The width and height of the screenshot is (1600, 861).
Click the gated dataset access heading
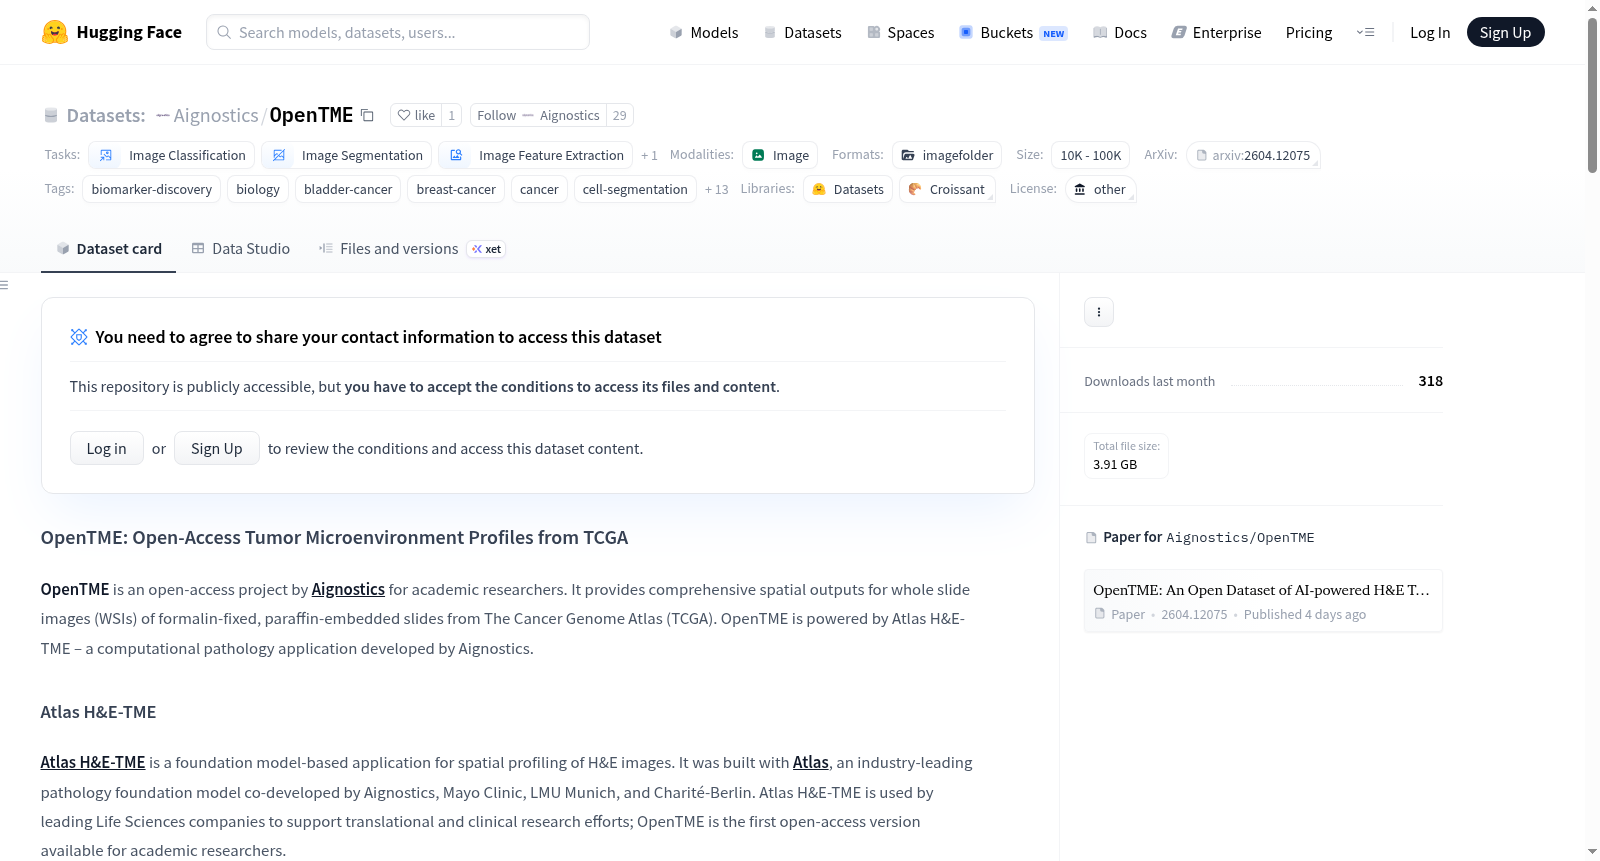click(378, 337)
